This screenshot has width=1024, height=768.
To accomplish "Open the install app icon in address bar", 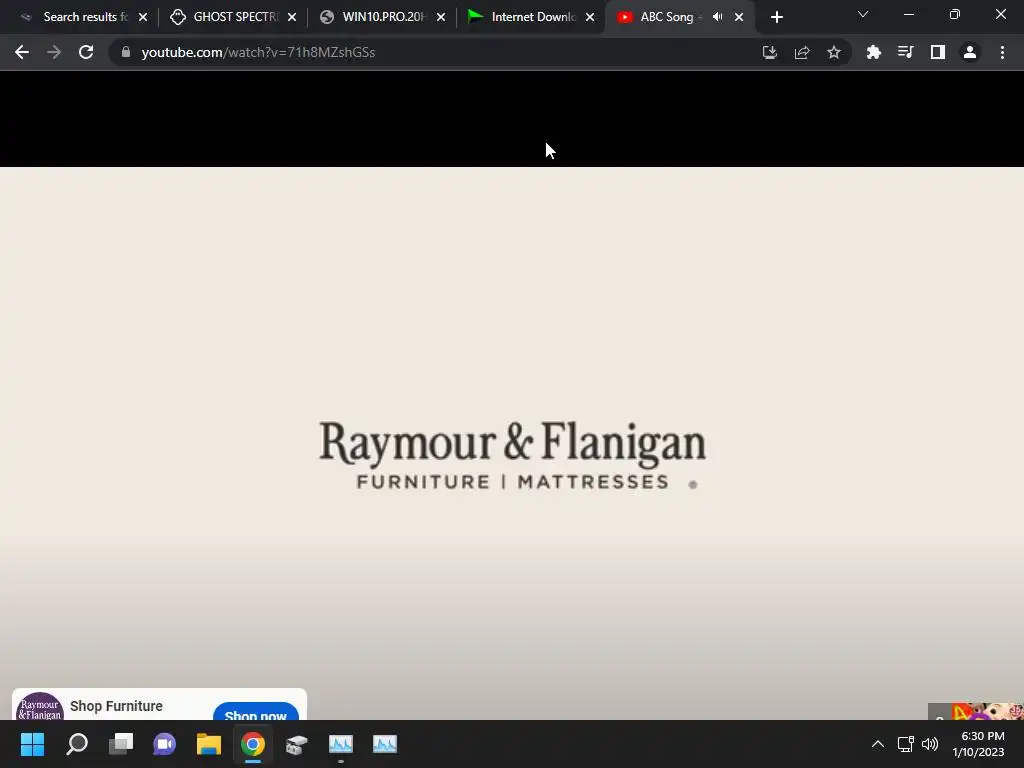I will [770, 52].
